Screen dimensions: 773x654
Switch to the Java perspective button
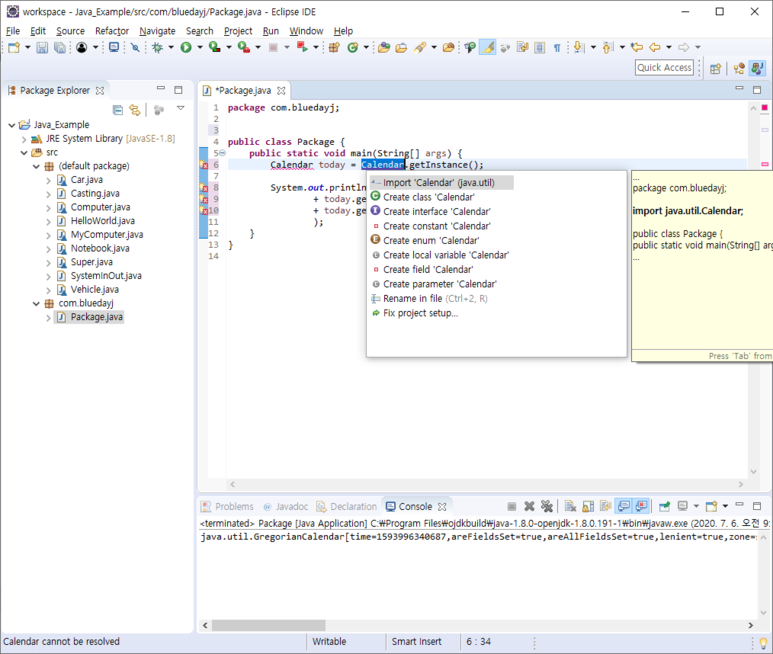pyautogui.click(x=757, y=69)
